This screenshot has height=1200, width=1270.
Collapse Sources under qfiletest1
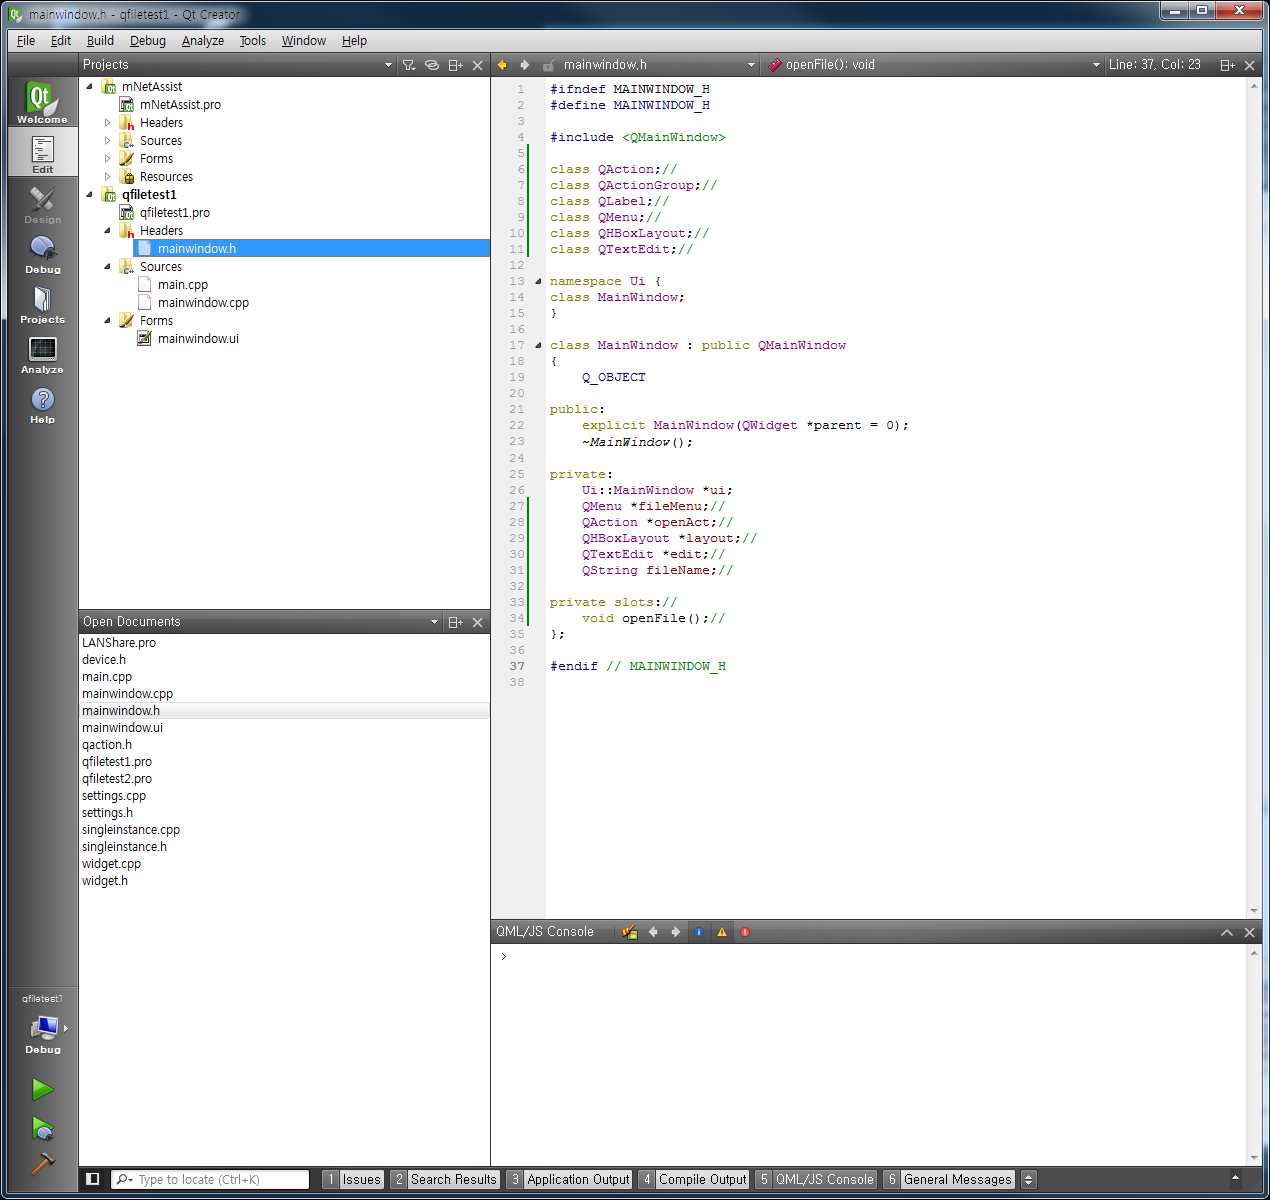tap(108, 267)
